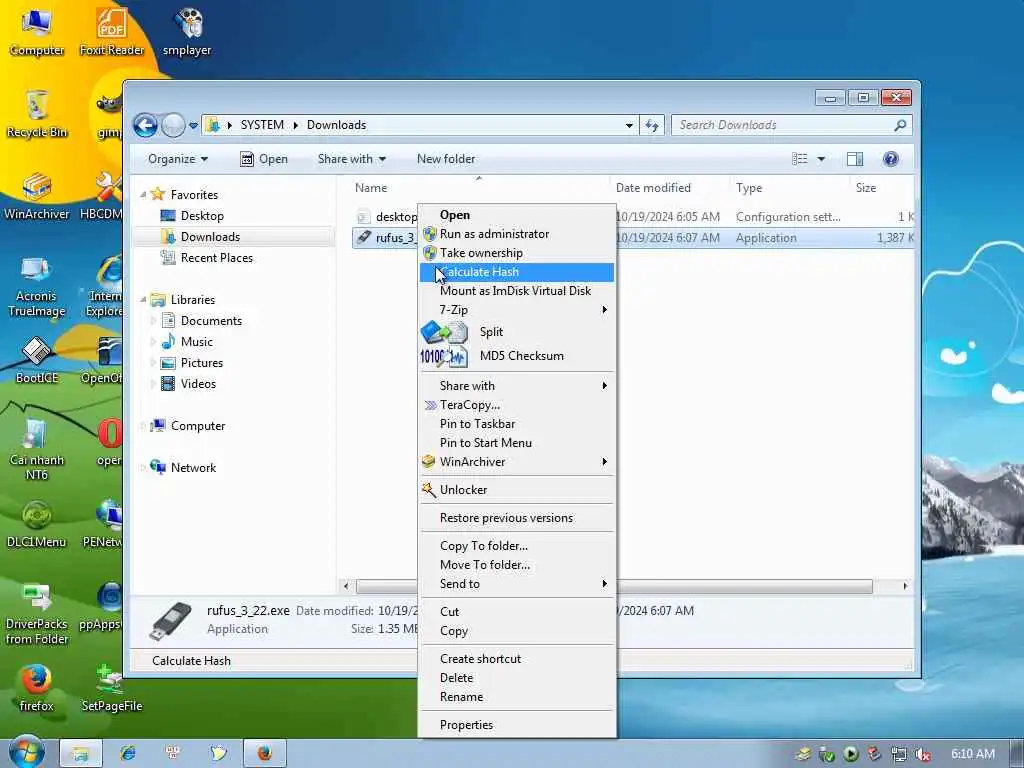
Task: Open SetPageFile desktop icon
Action: pos(112,688)
